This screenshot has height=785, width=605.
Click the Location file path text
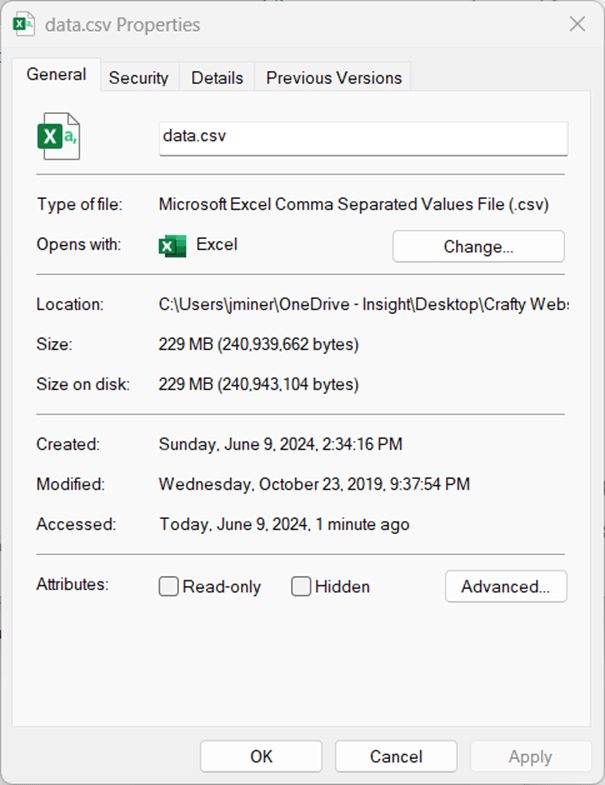pos(363,304)
